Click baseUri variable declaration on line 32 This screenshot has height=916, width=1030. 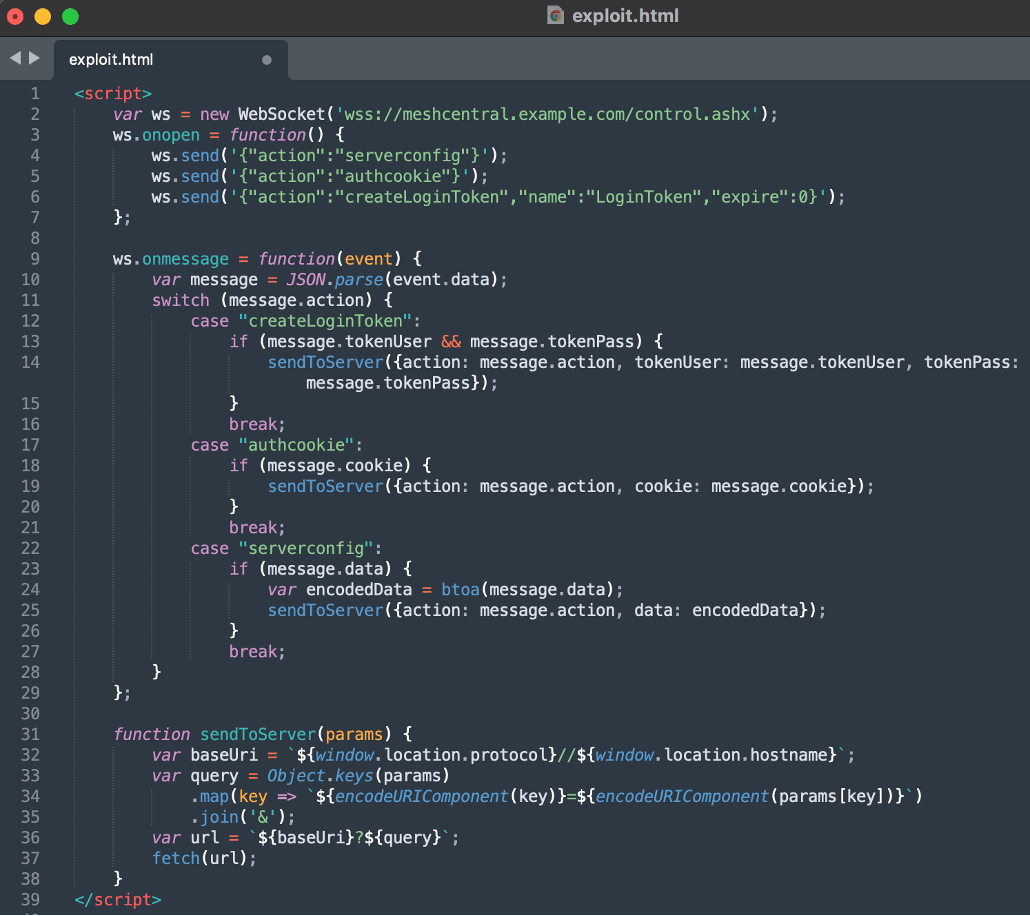tap(224, 755)
